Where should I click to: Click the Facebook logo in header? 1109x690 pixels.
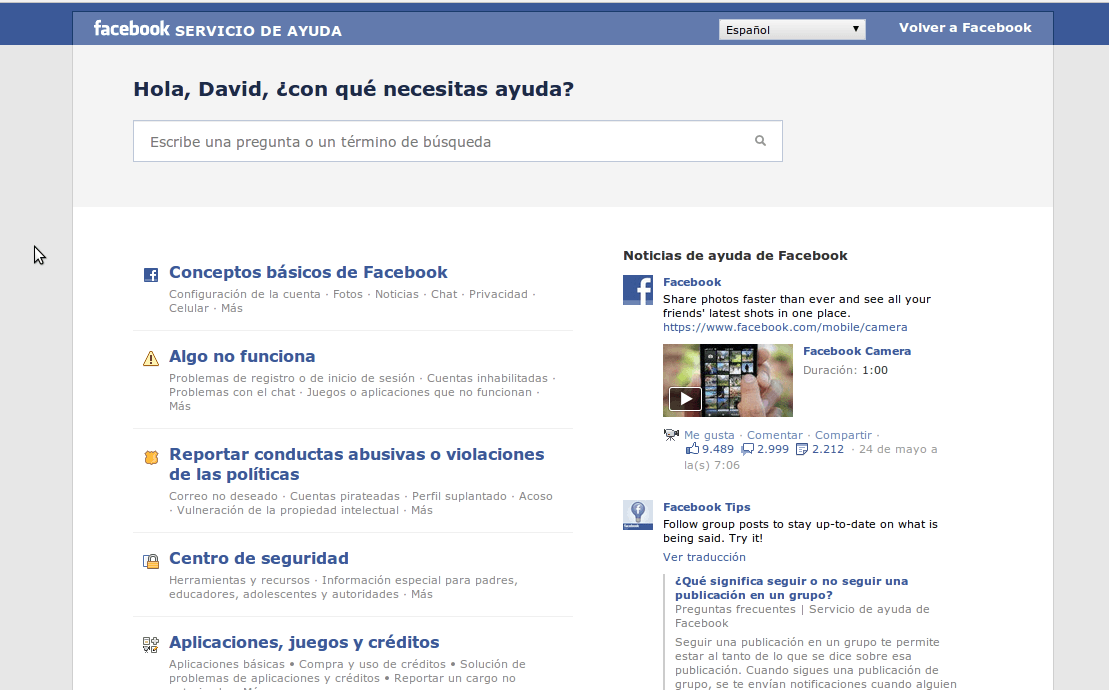131,29
